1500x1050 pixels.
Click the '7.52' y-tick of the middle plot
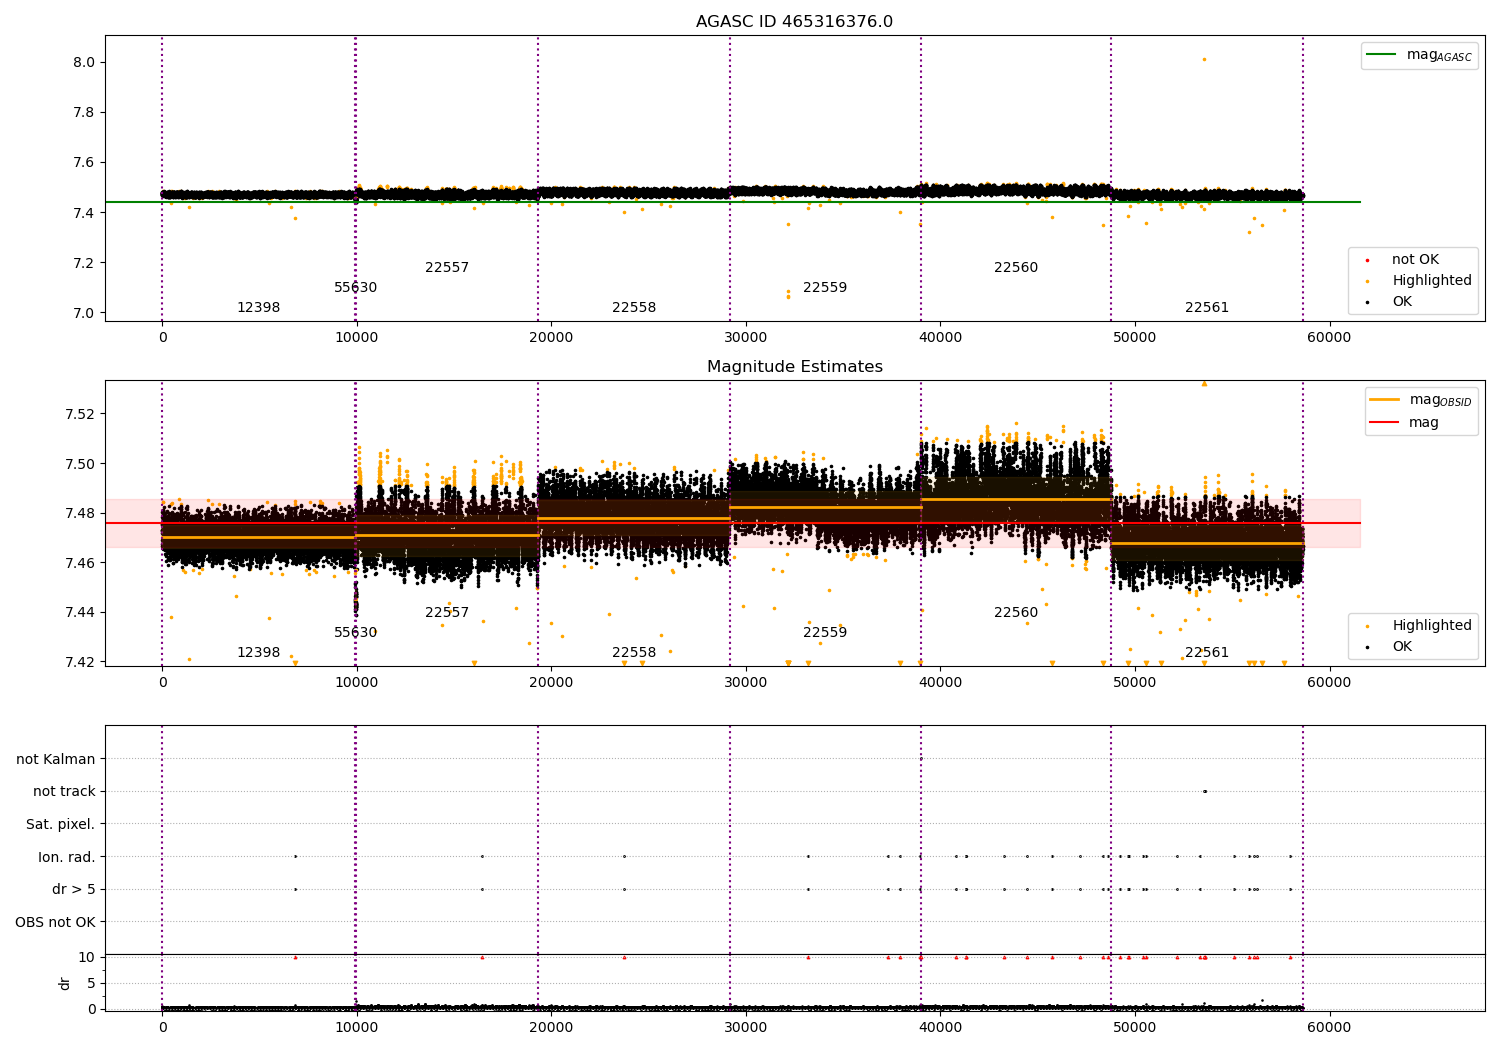[80, 414]
